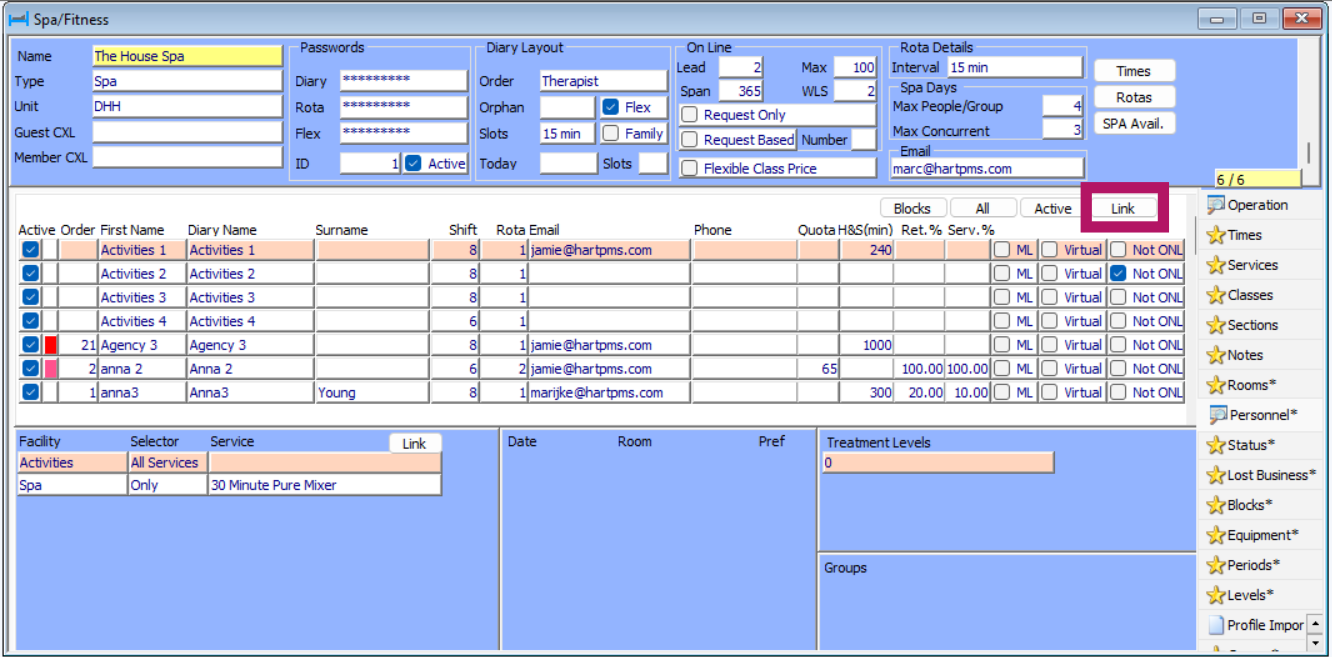Click the Max People/Group field
1332x657 pixels.
tap(1062, 106)
